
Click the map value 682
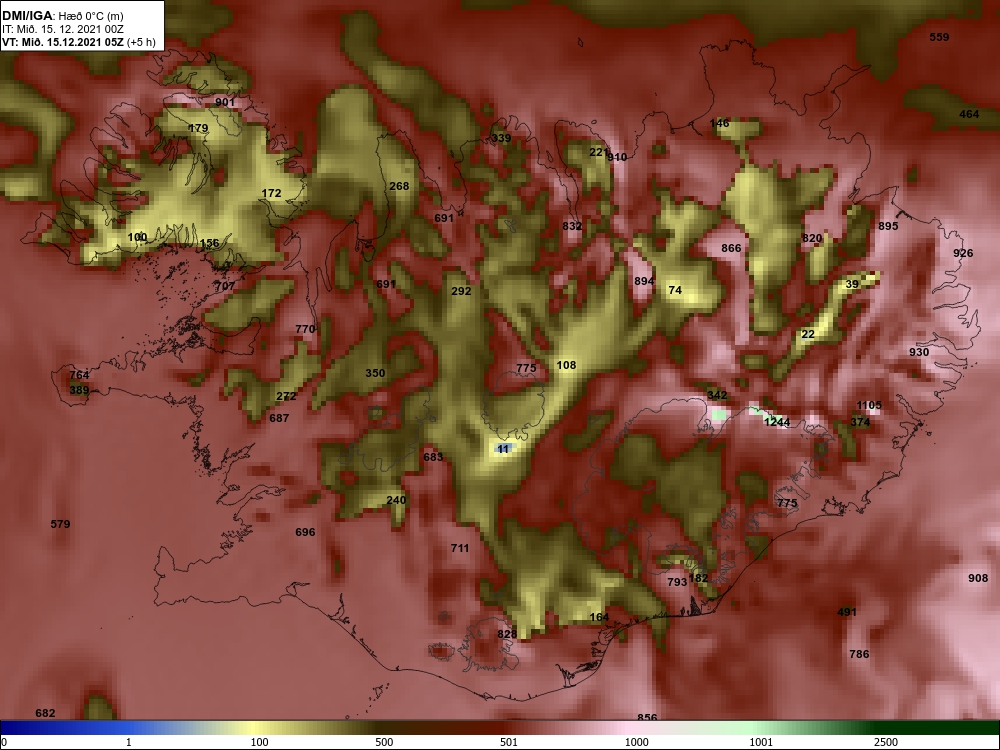click(45, 714)
